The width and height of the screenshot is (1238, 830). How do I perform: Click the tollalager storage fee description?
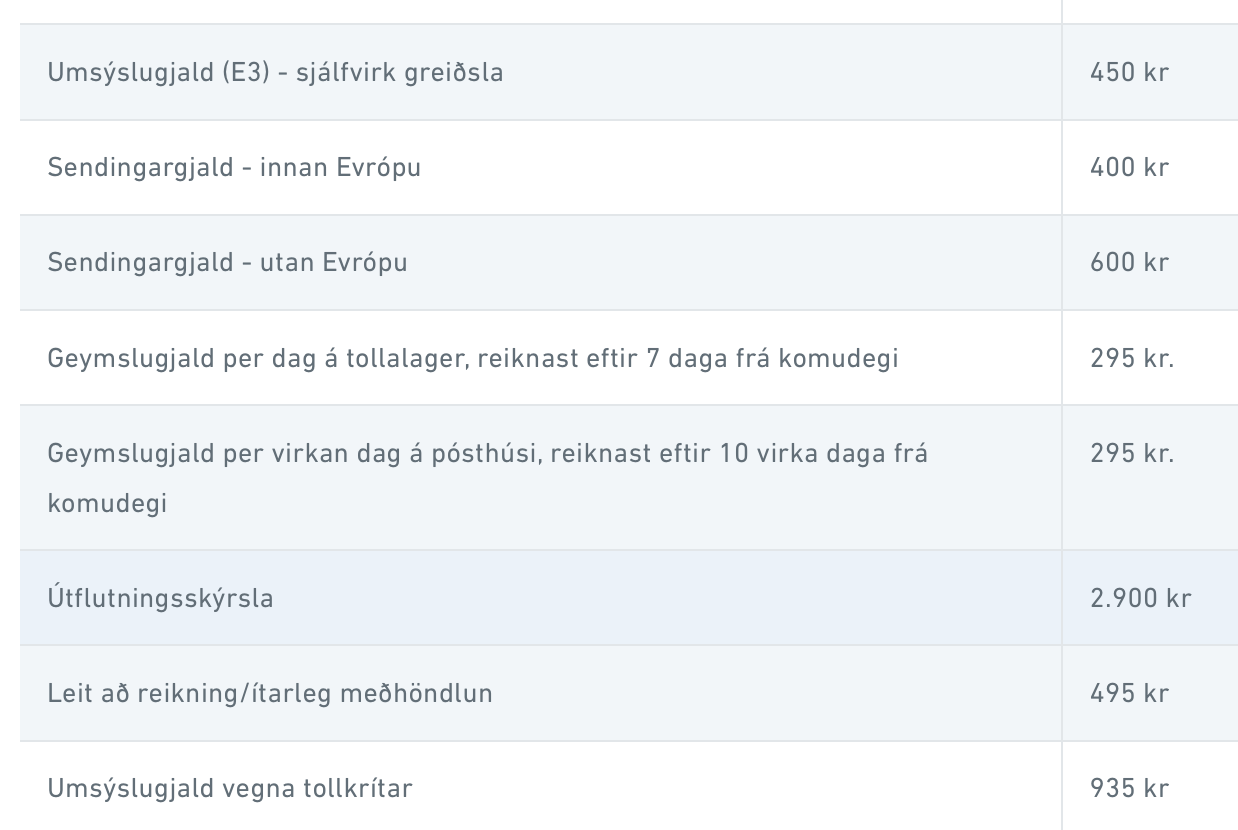pos(472,358)
